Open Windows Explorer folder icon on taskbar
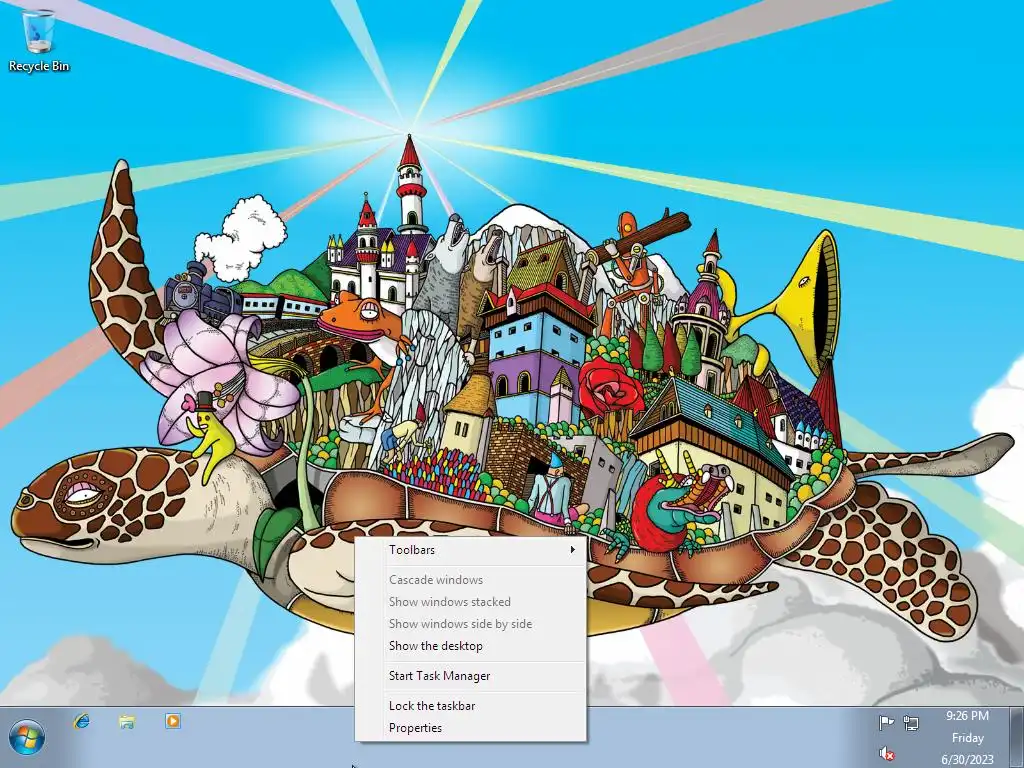Screen dimensions: 1024x768 (127, 721)
